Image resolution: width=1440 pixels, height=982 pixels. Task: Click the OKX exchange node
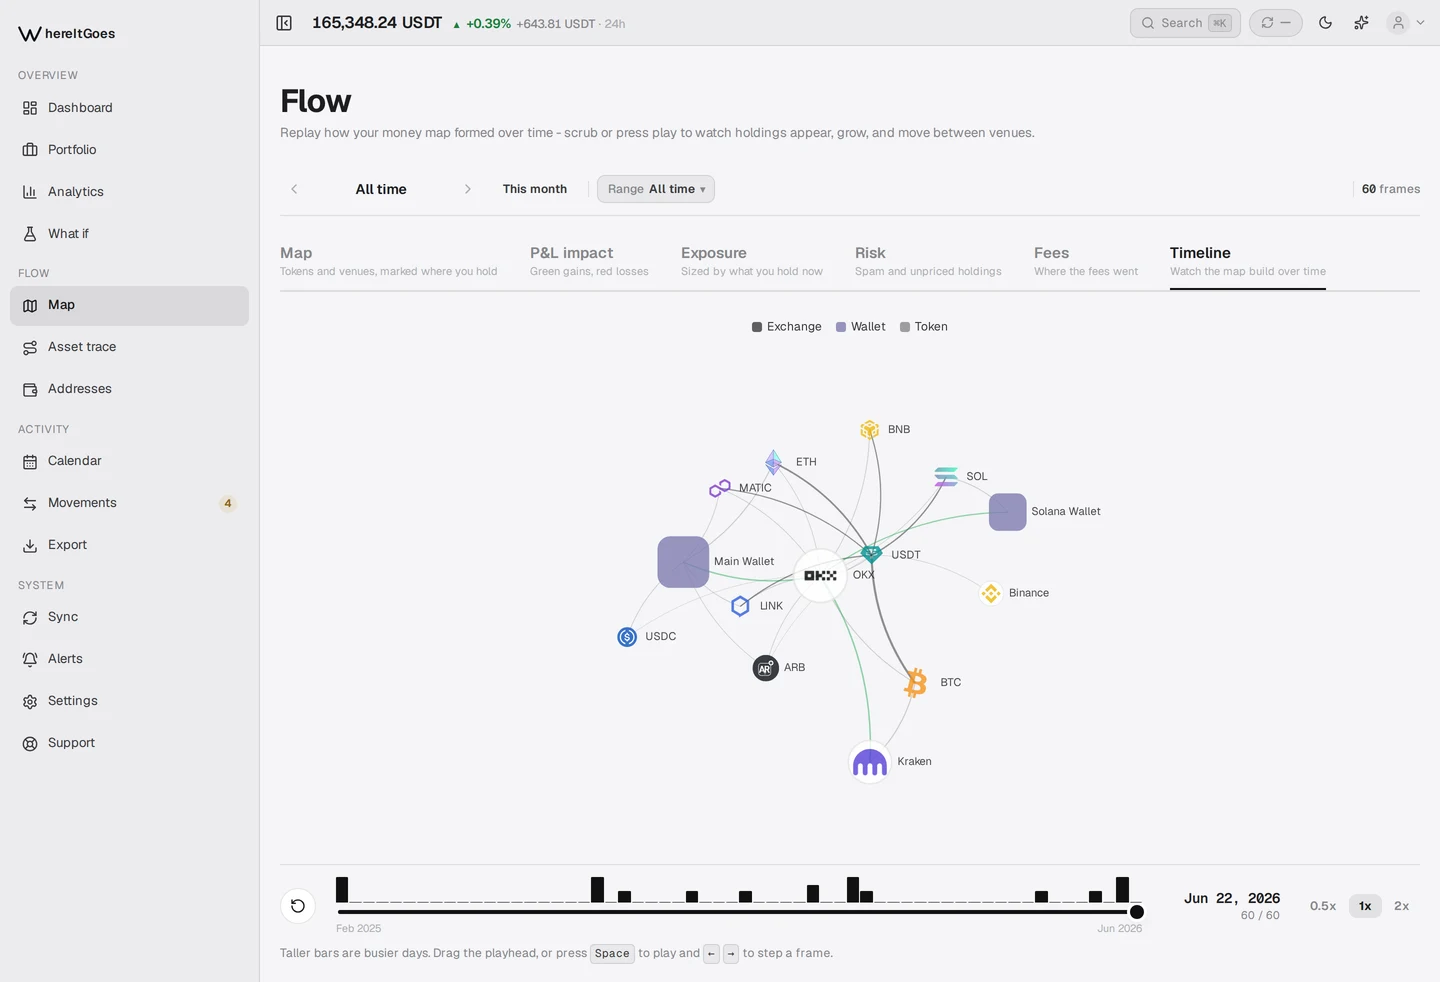tap(820, 576)
